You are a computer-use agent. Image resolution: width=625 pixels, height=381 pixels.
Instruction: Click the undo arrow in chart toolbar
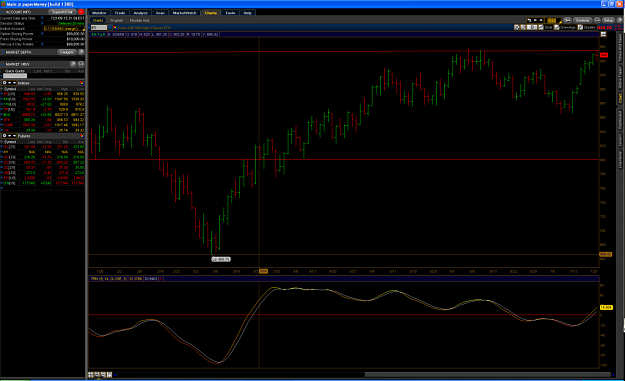tap(529, 20)
